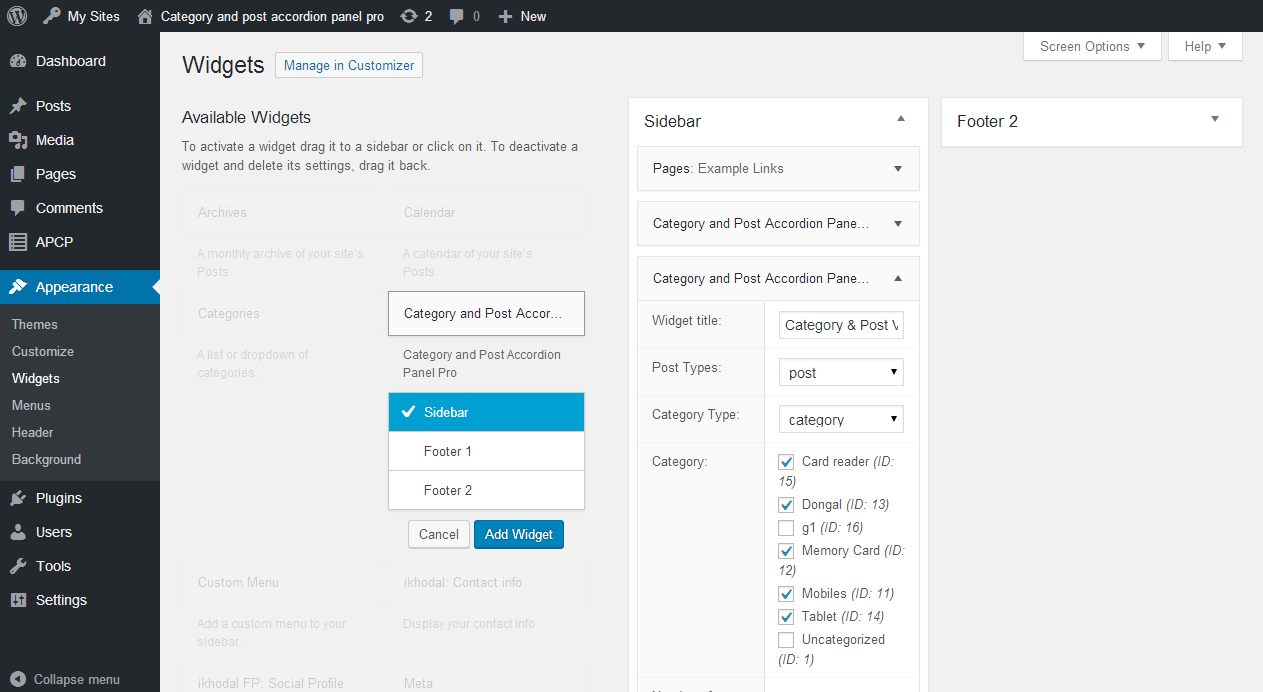The width and height of the screenshot is (1263, 692).
Task: Click the Custom Menu available widget
Action: point(281,582)
